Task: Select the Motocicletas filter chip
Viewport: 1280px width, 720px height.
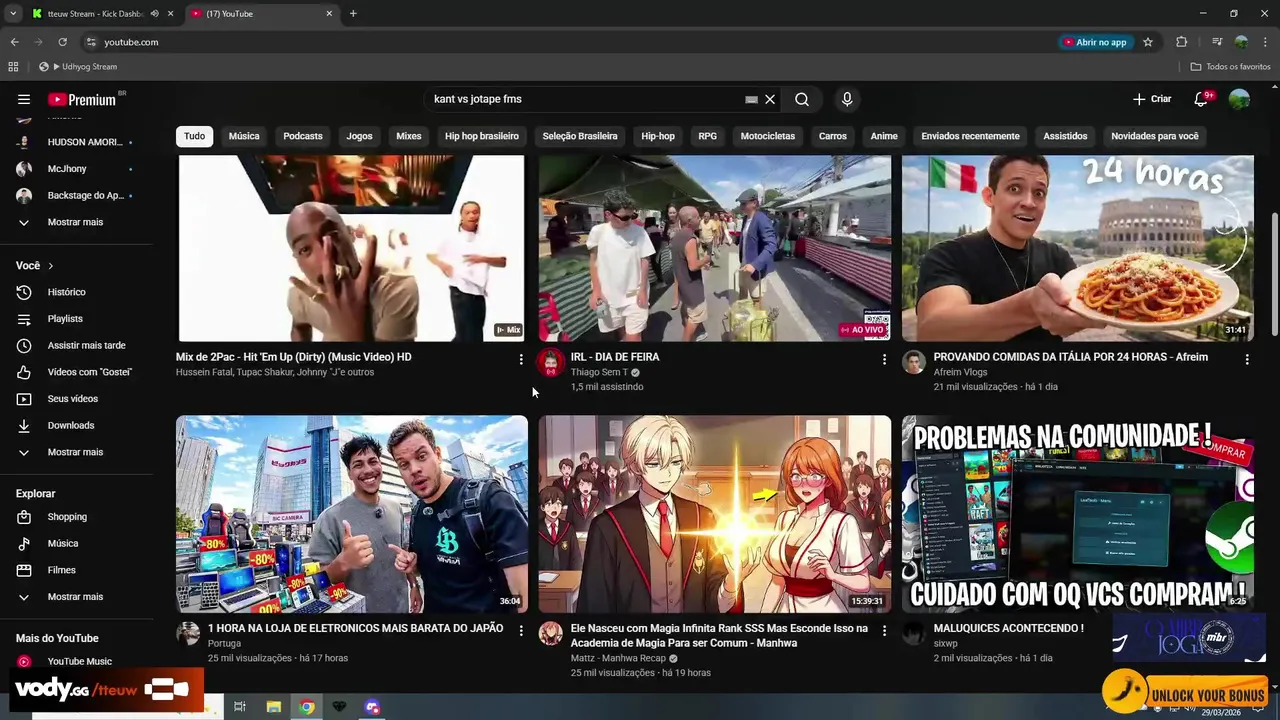Action: coord(768,136)
